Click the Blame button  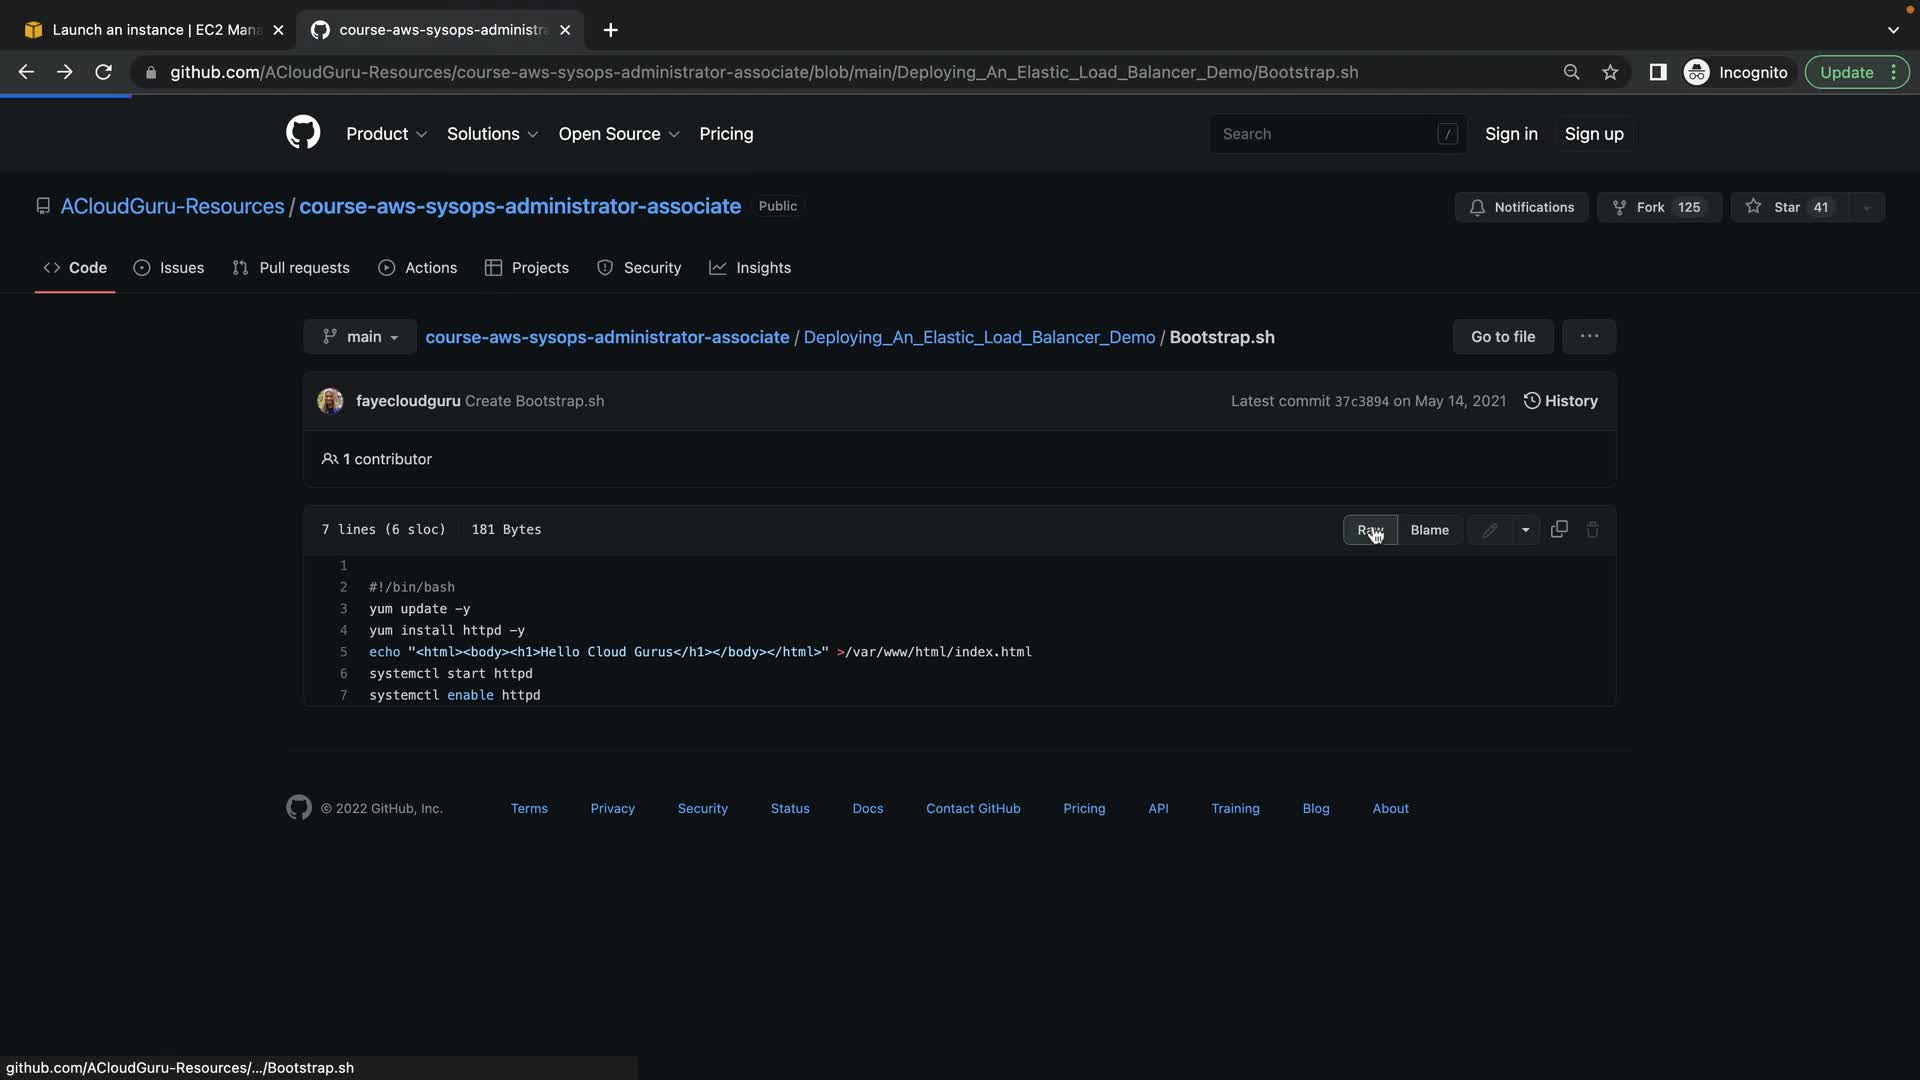click(x=1429, y=530)
